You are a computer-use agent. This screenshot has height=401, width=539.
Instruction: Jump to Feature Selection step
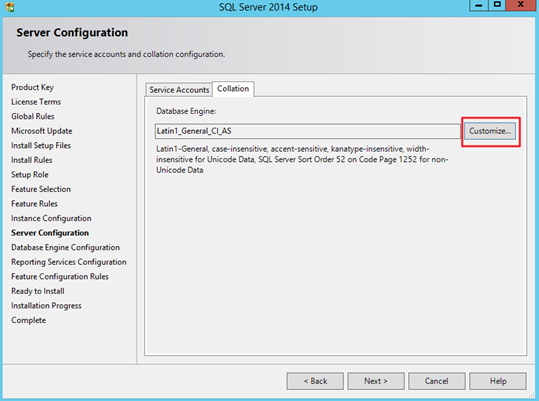tap(41, 189)
